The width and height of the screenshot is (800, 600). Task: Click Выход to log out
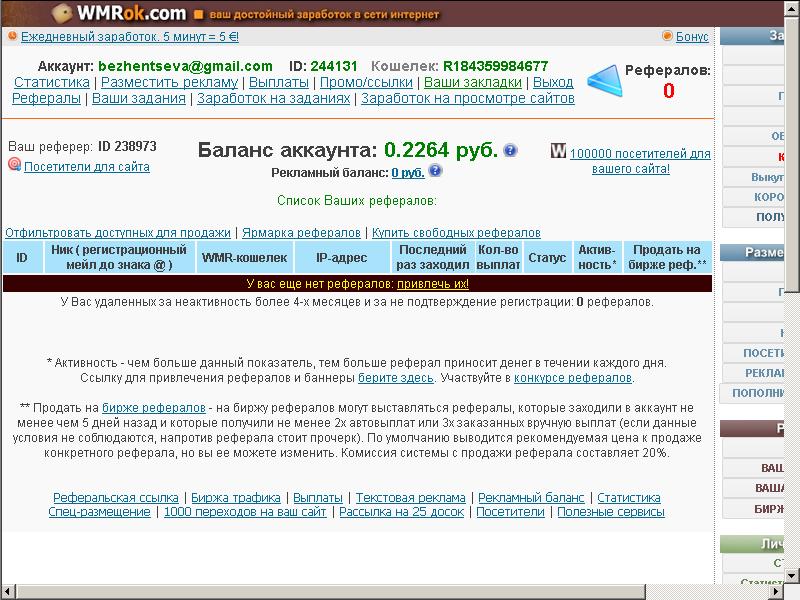pyautogui.click(x=553, y=82)
